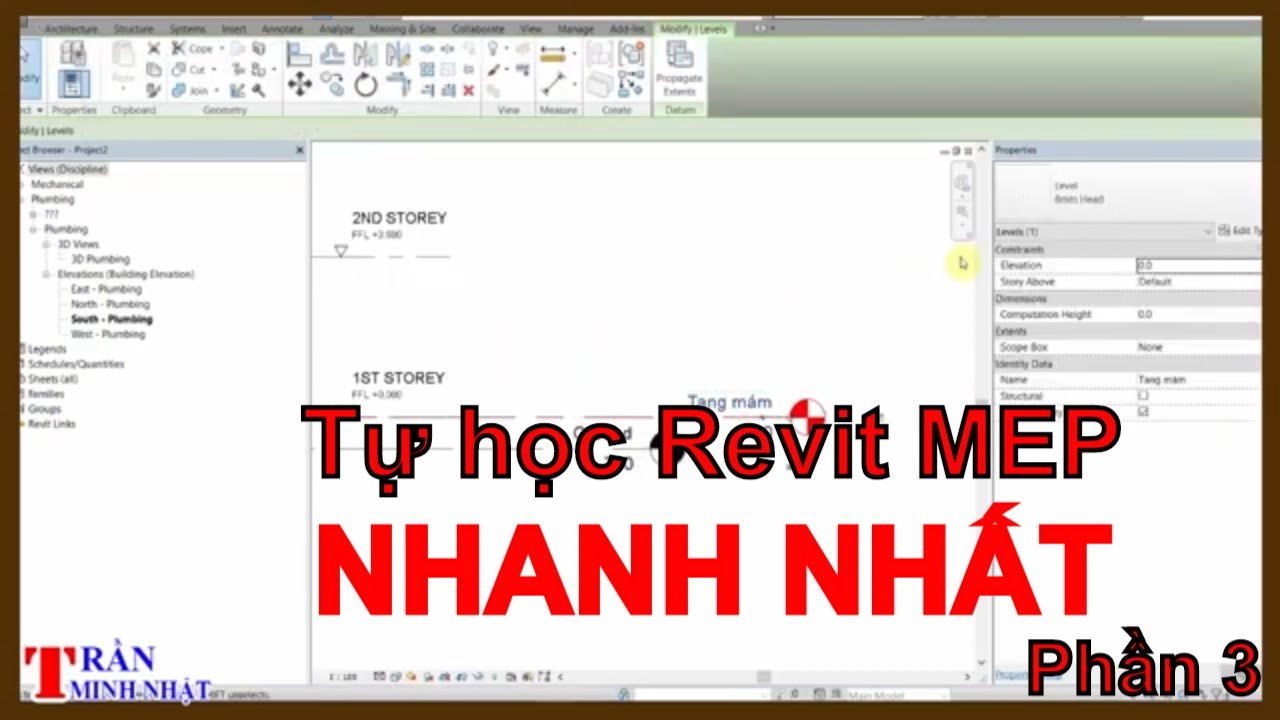Screen dimensions: 1280x720
Task: Toggle the Structural checkbox
Action: (1143, 396)
